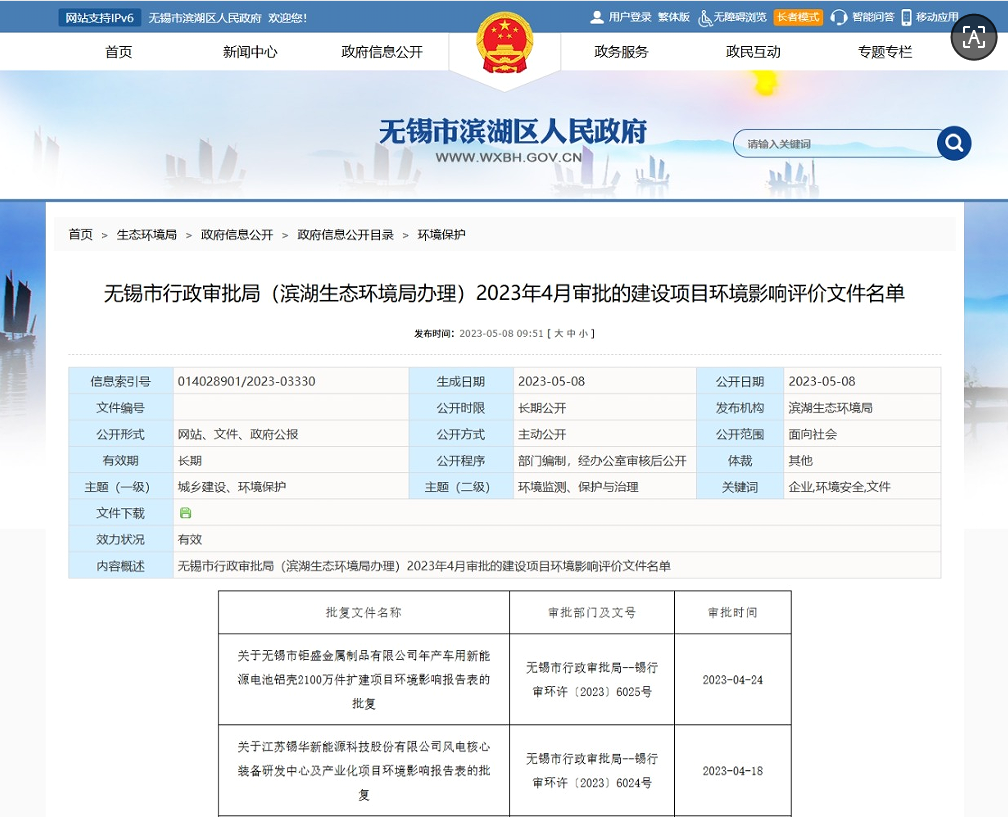Go to 生态环境局 breadcrumb link
1008x817 pixels.
click(147, 235)
